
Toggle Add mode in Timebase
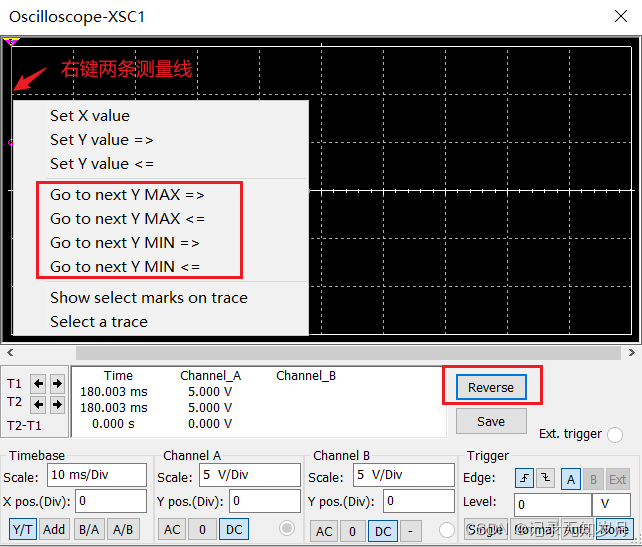click(54, 529)
